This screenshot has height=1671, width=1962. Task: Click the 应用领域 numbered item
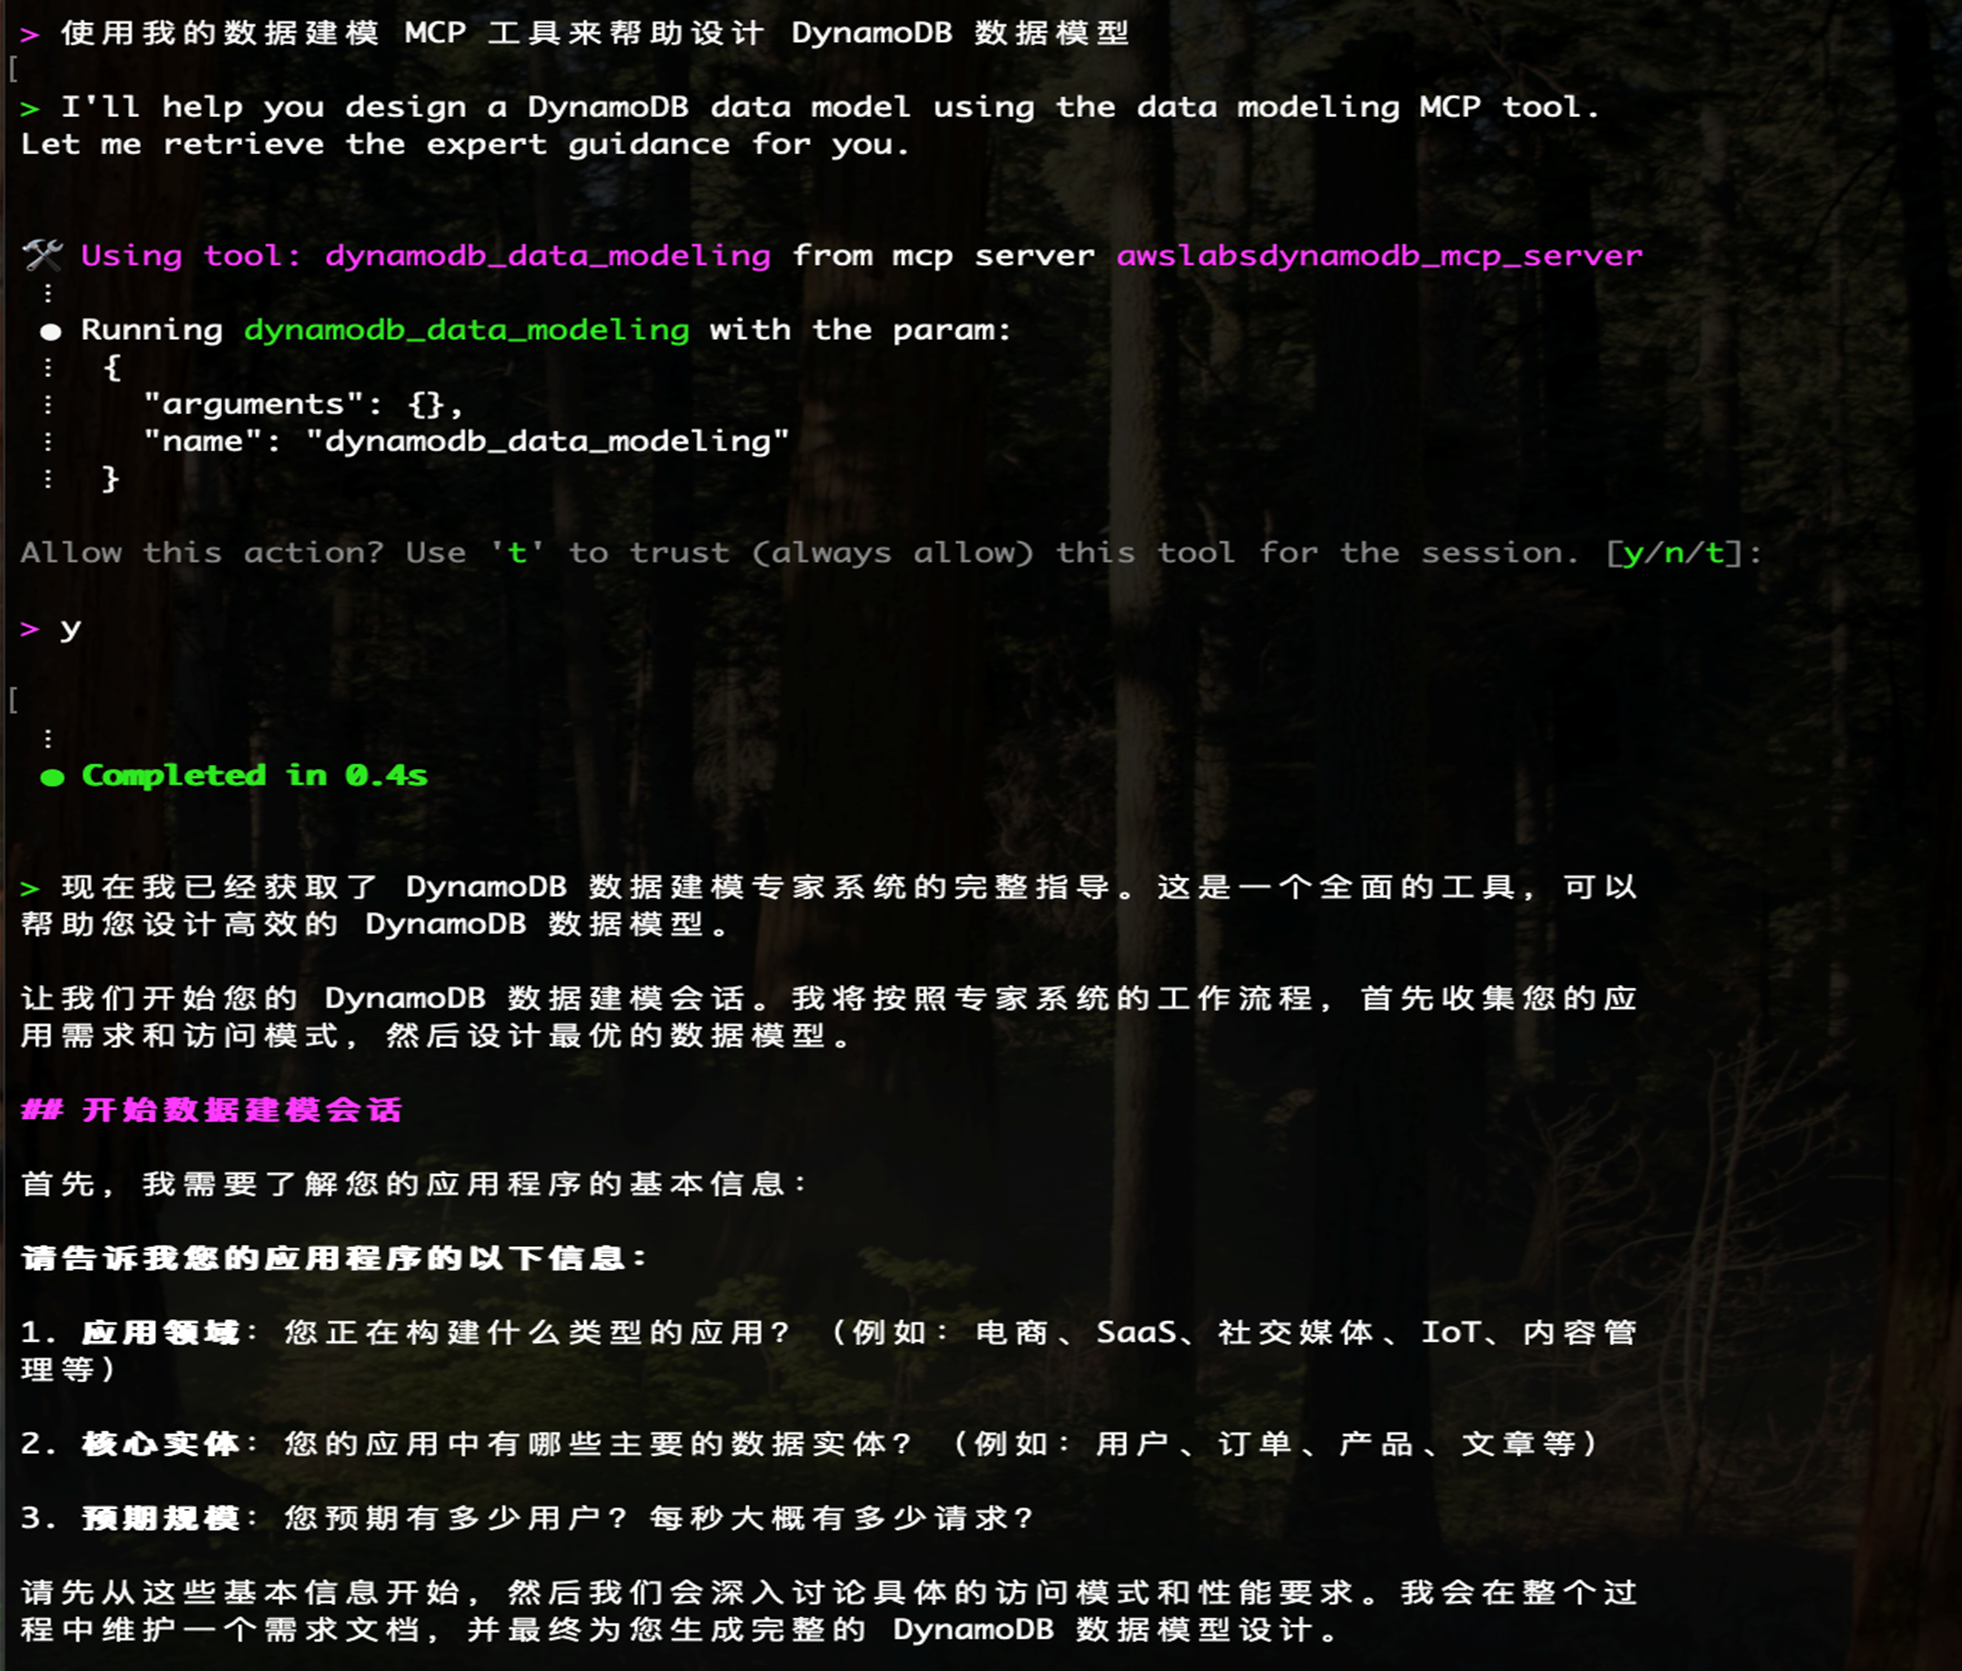tap(160, 1332)
